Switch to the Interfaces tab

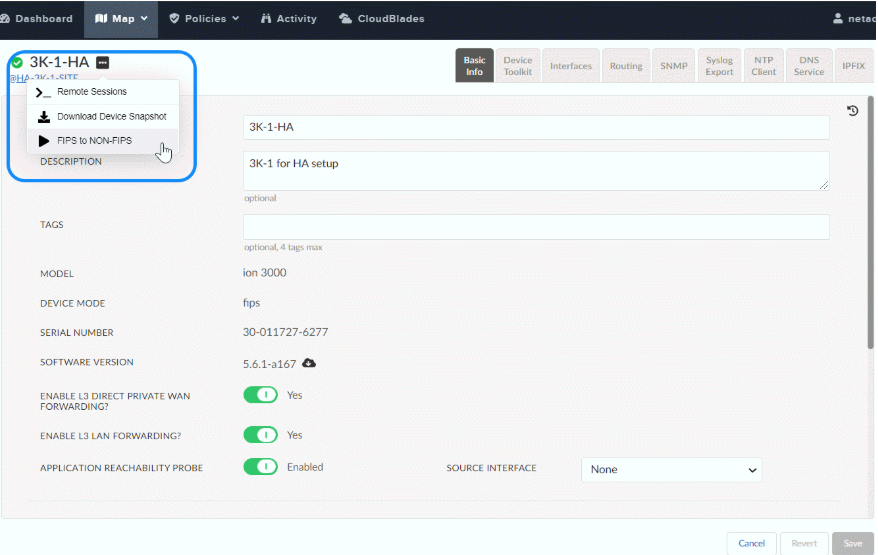pos(571,66)
